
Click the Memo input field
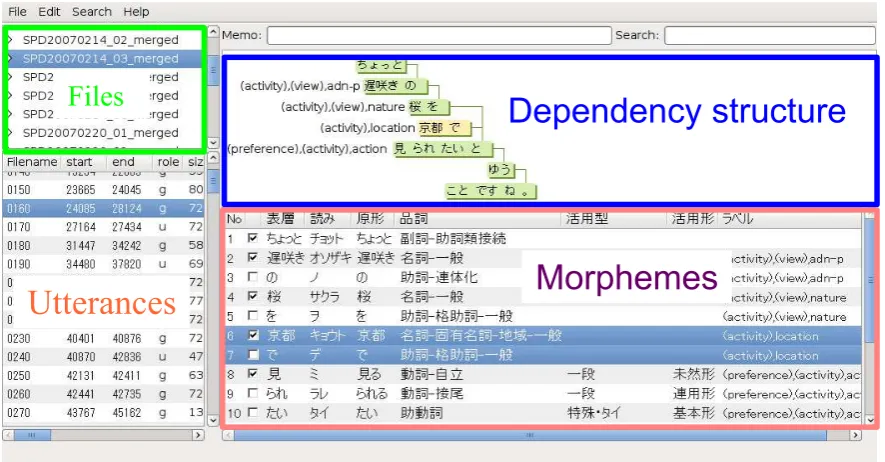(x=439, y=35)
